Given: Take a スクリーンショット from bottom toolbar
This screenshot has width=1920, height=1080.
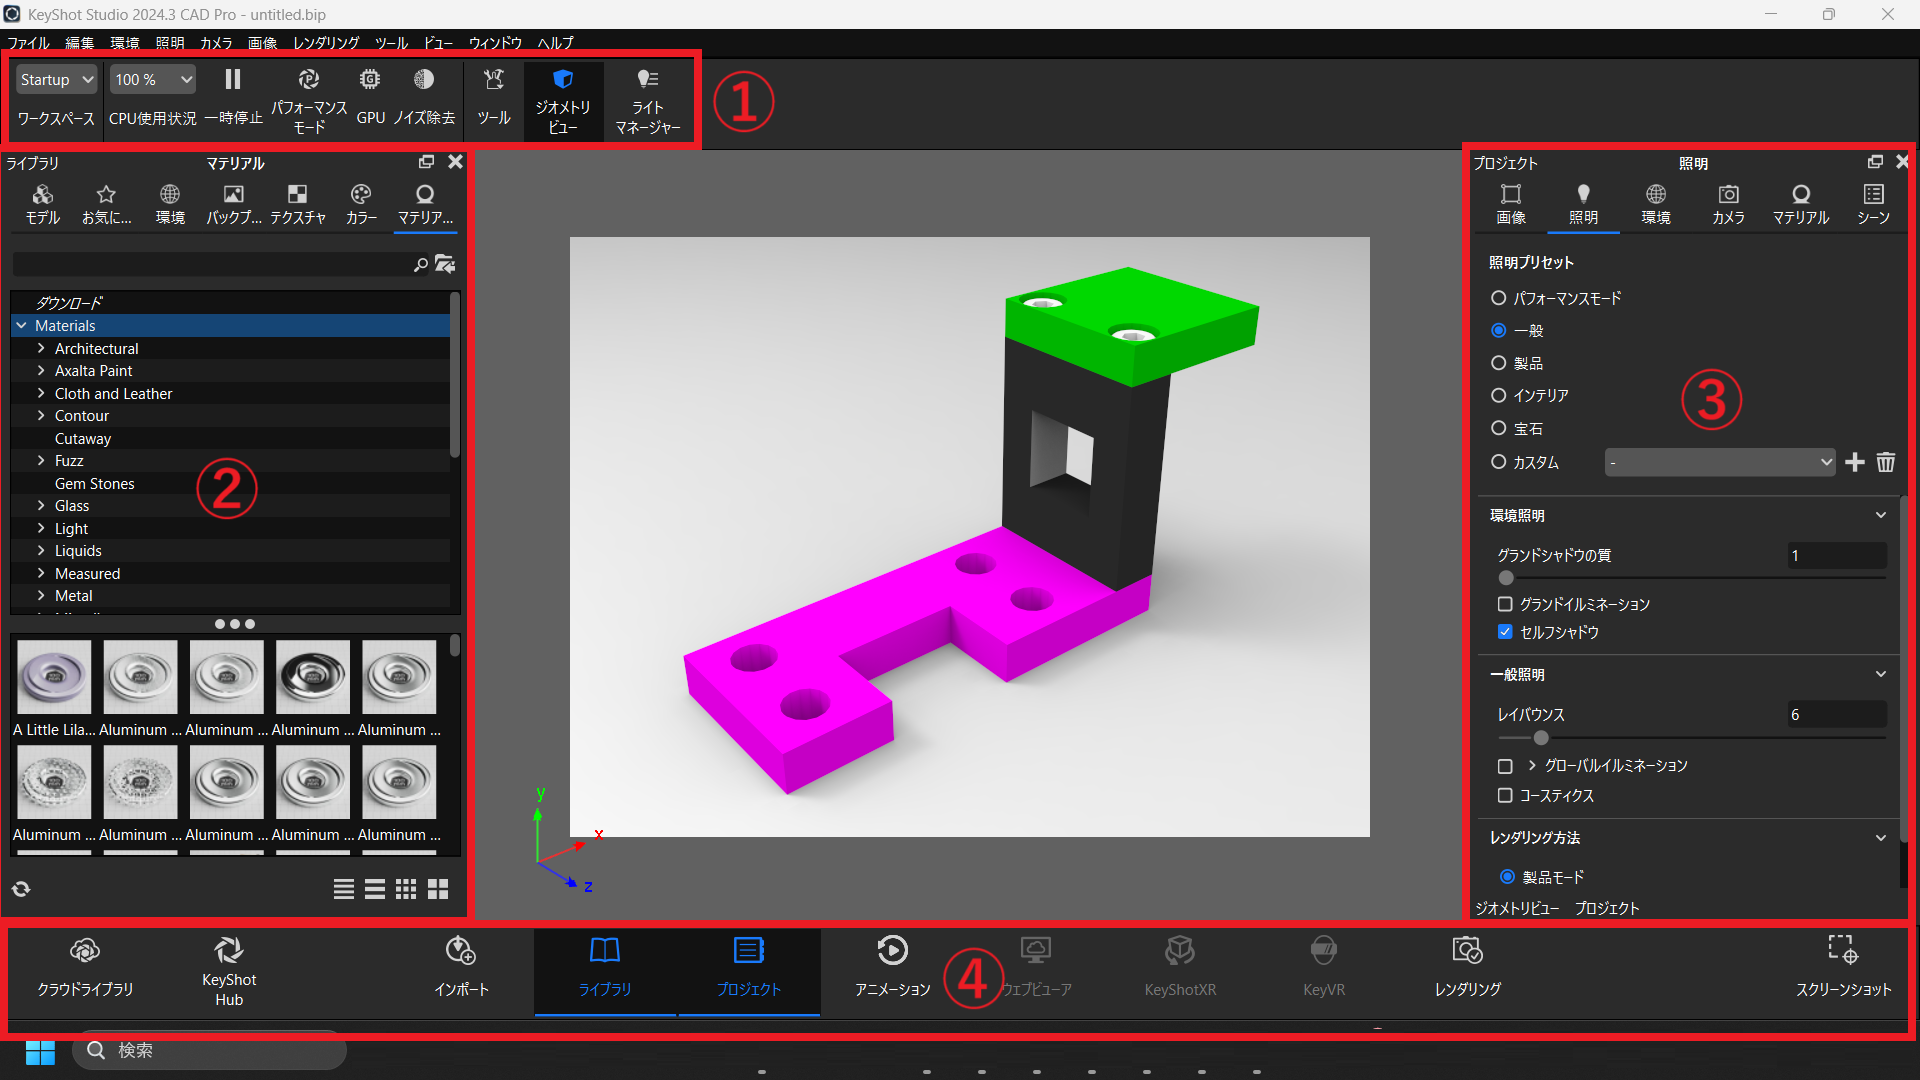Looking at the screenshot, I should (1843, 968).
